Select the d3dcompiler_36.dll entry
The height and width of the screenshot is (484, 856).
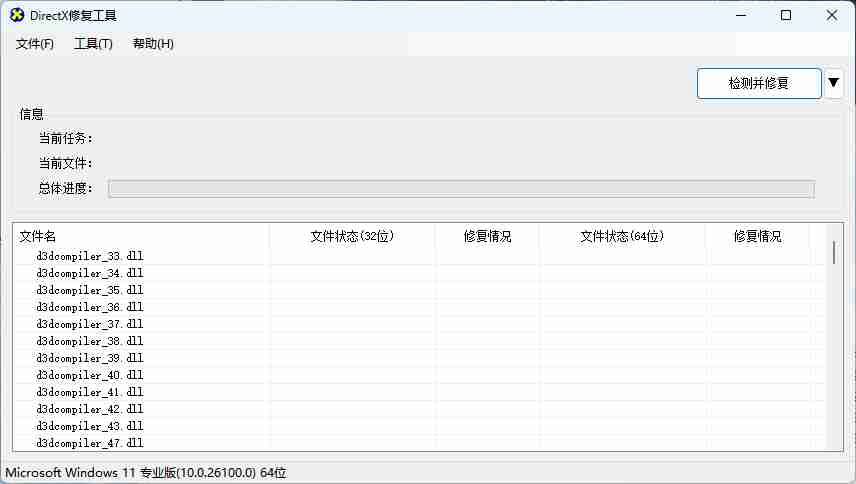point(90,307)
